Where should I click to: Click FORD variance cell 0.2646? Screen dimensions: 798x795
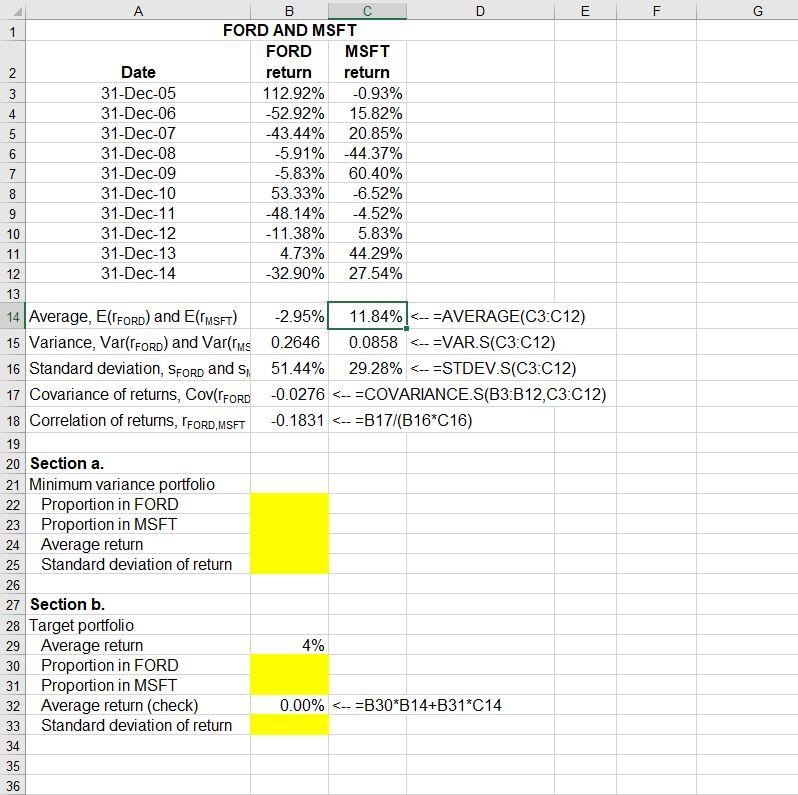(289, 343)
